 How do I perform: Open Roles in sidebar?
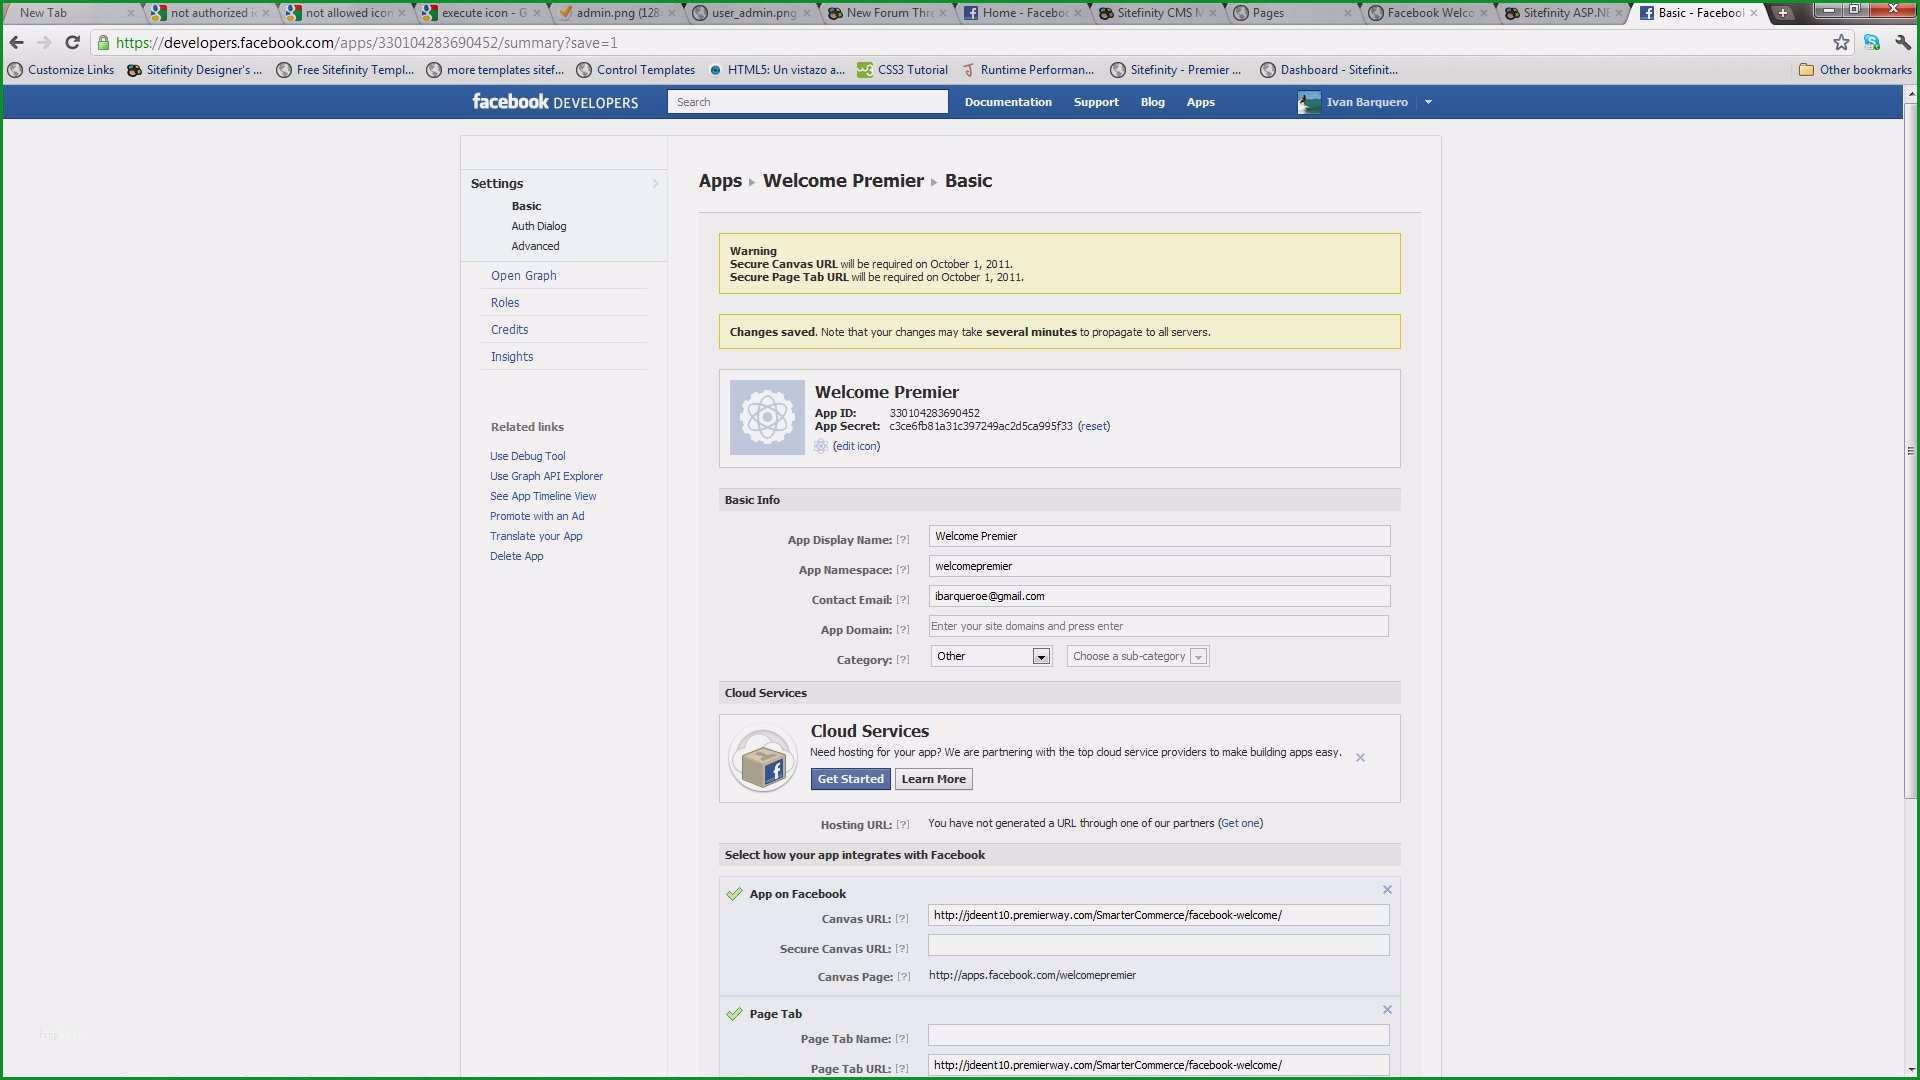click(x=505, y=303)
